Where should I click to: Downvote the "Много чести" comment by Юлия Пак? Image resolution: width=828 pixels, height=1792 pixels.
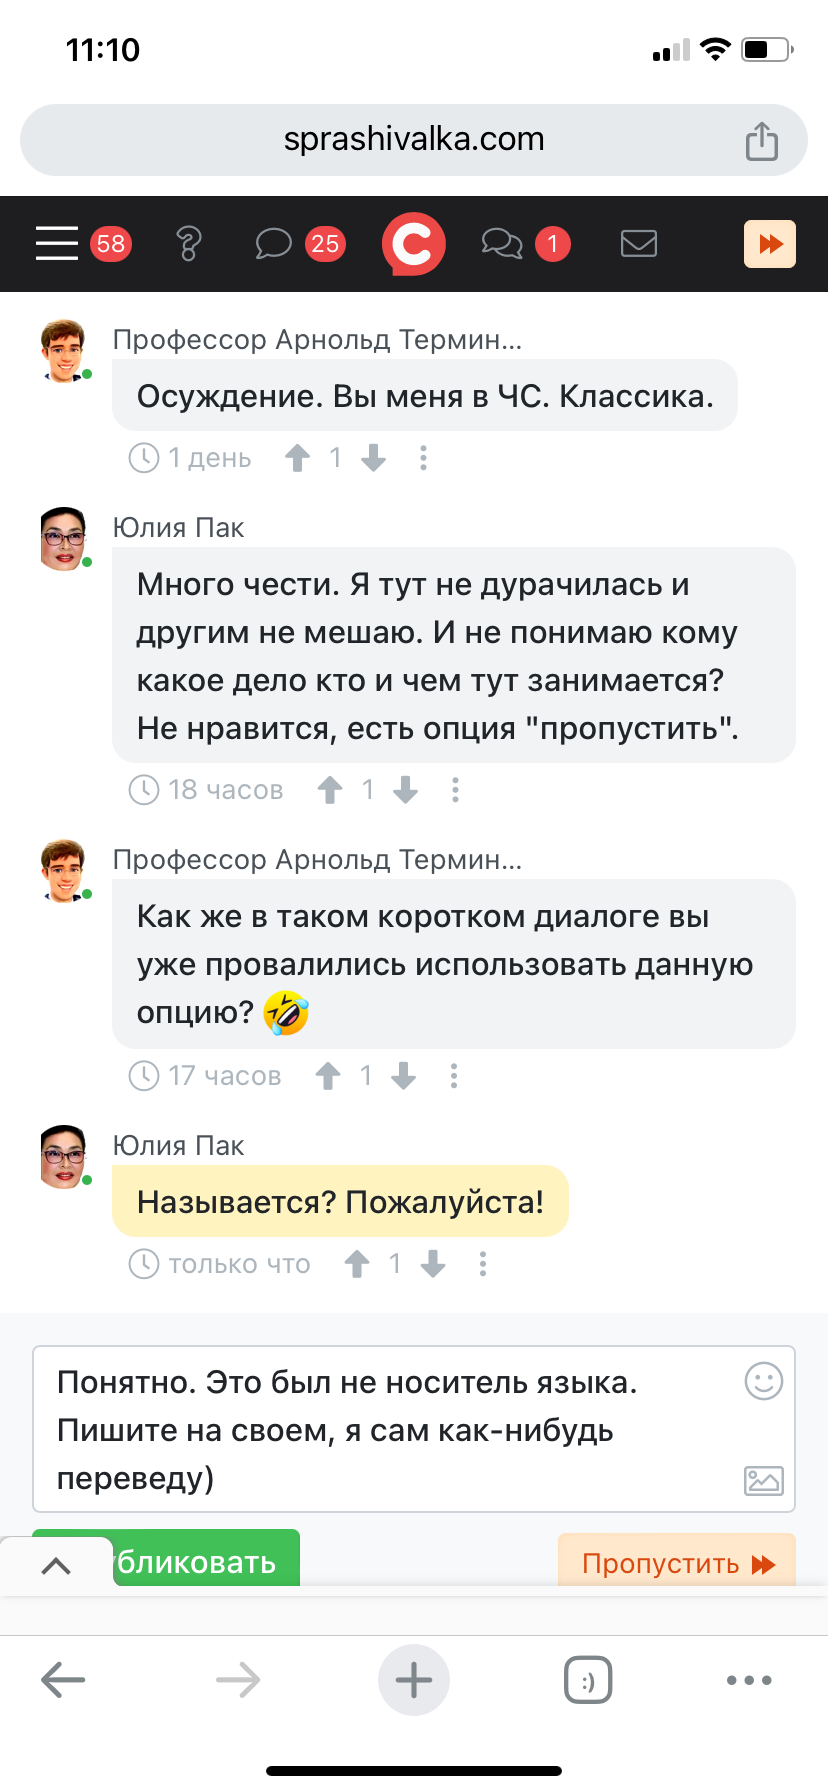point(405,790)
